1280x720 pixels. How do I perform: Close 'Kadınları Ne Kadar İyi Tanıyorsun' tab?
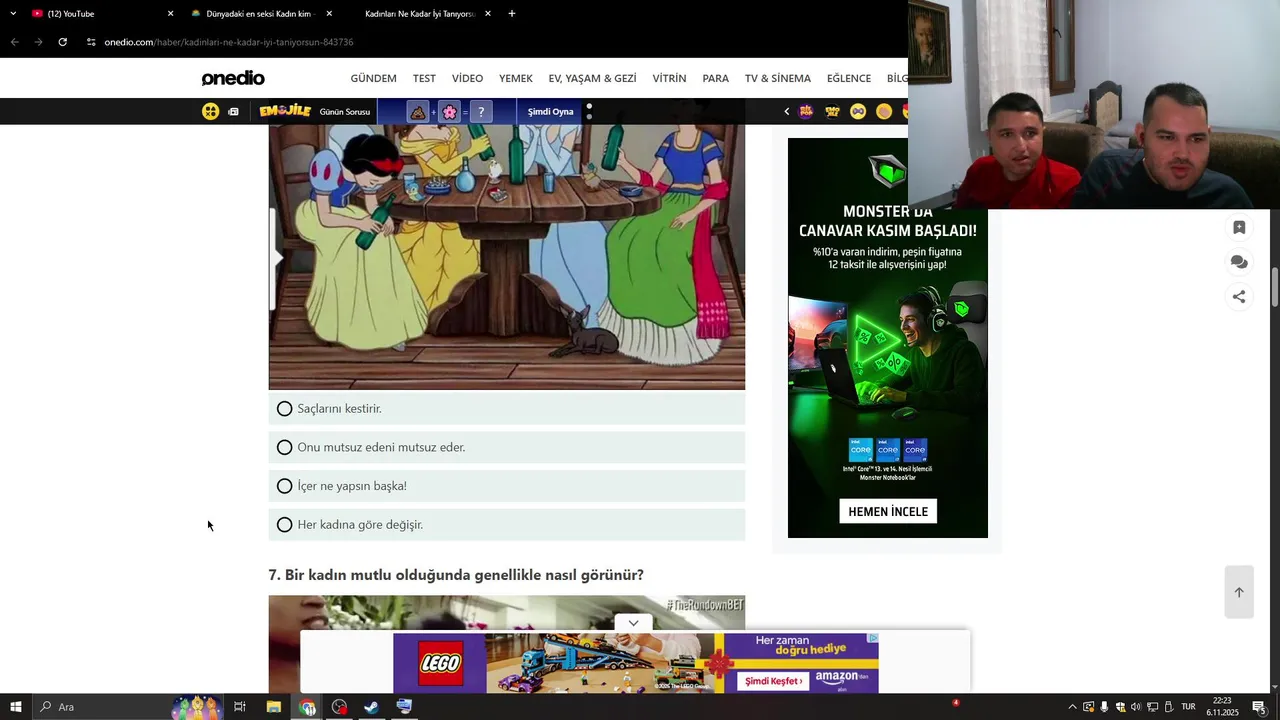(488, 14)
